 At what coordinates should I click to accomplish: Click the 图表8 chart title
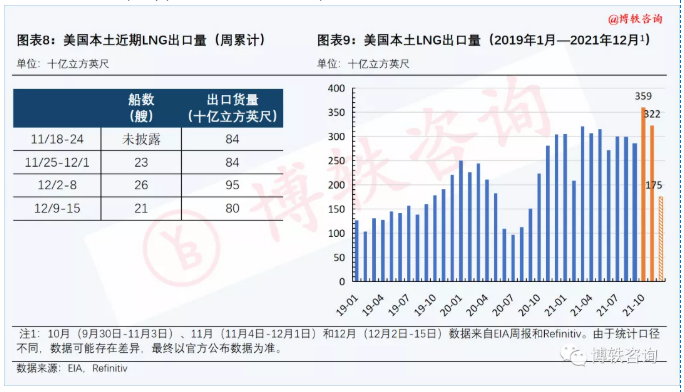141,40
